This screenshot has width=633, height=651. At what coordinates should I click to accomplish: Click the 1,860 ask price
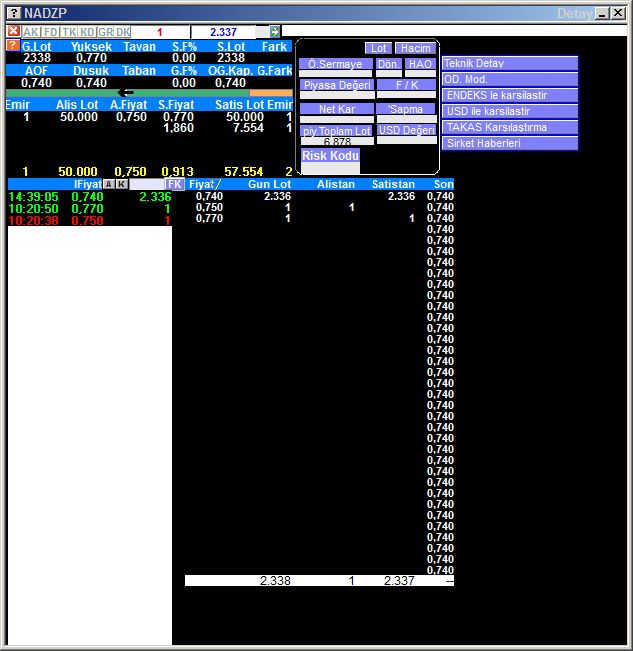coord(178,128)
